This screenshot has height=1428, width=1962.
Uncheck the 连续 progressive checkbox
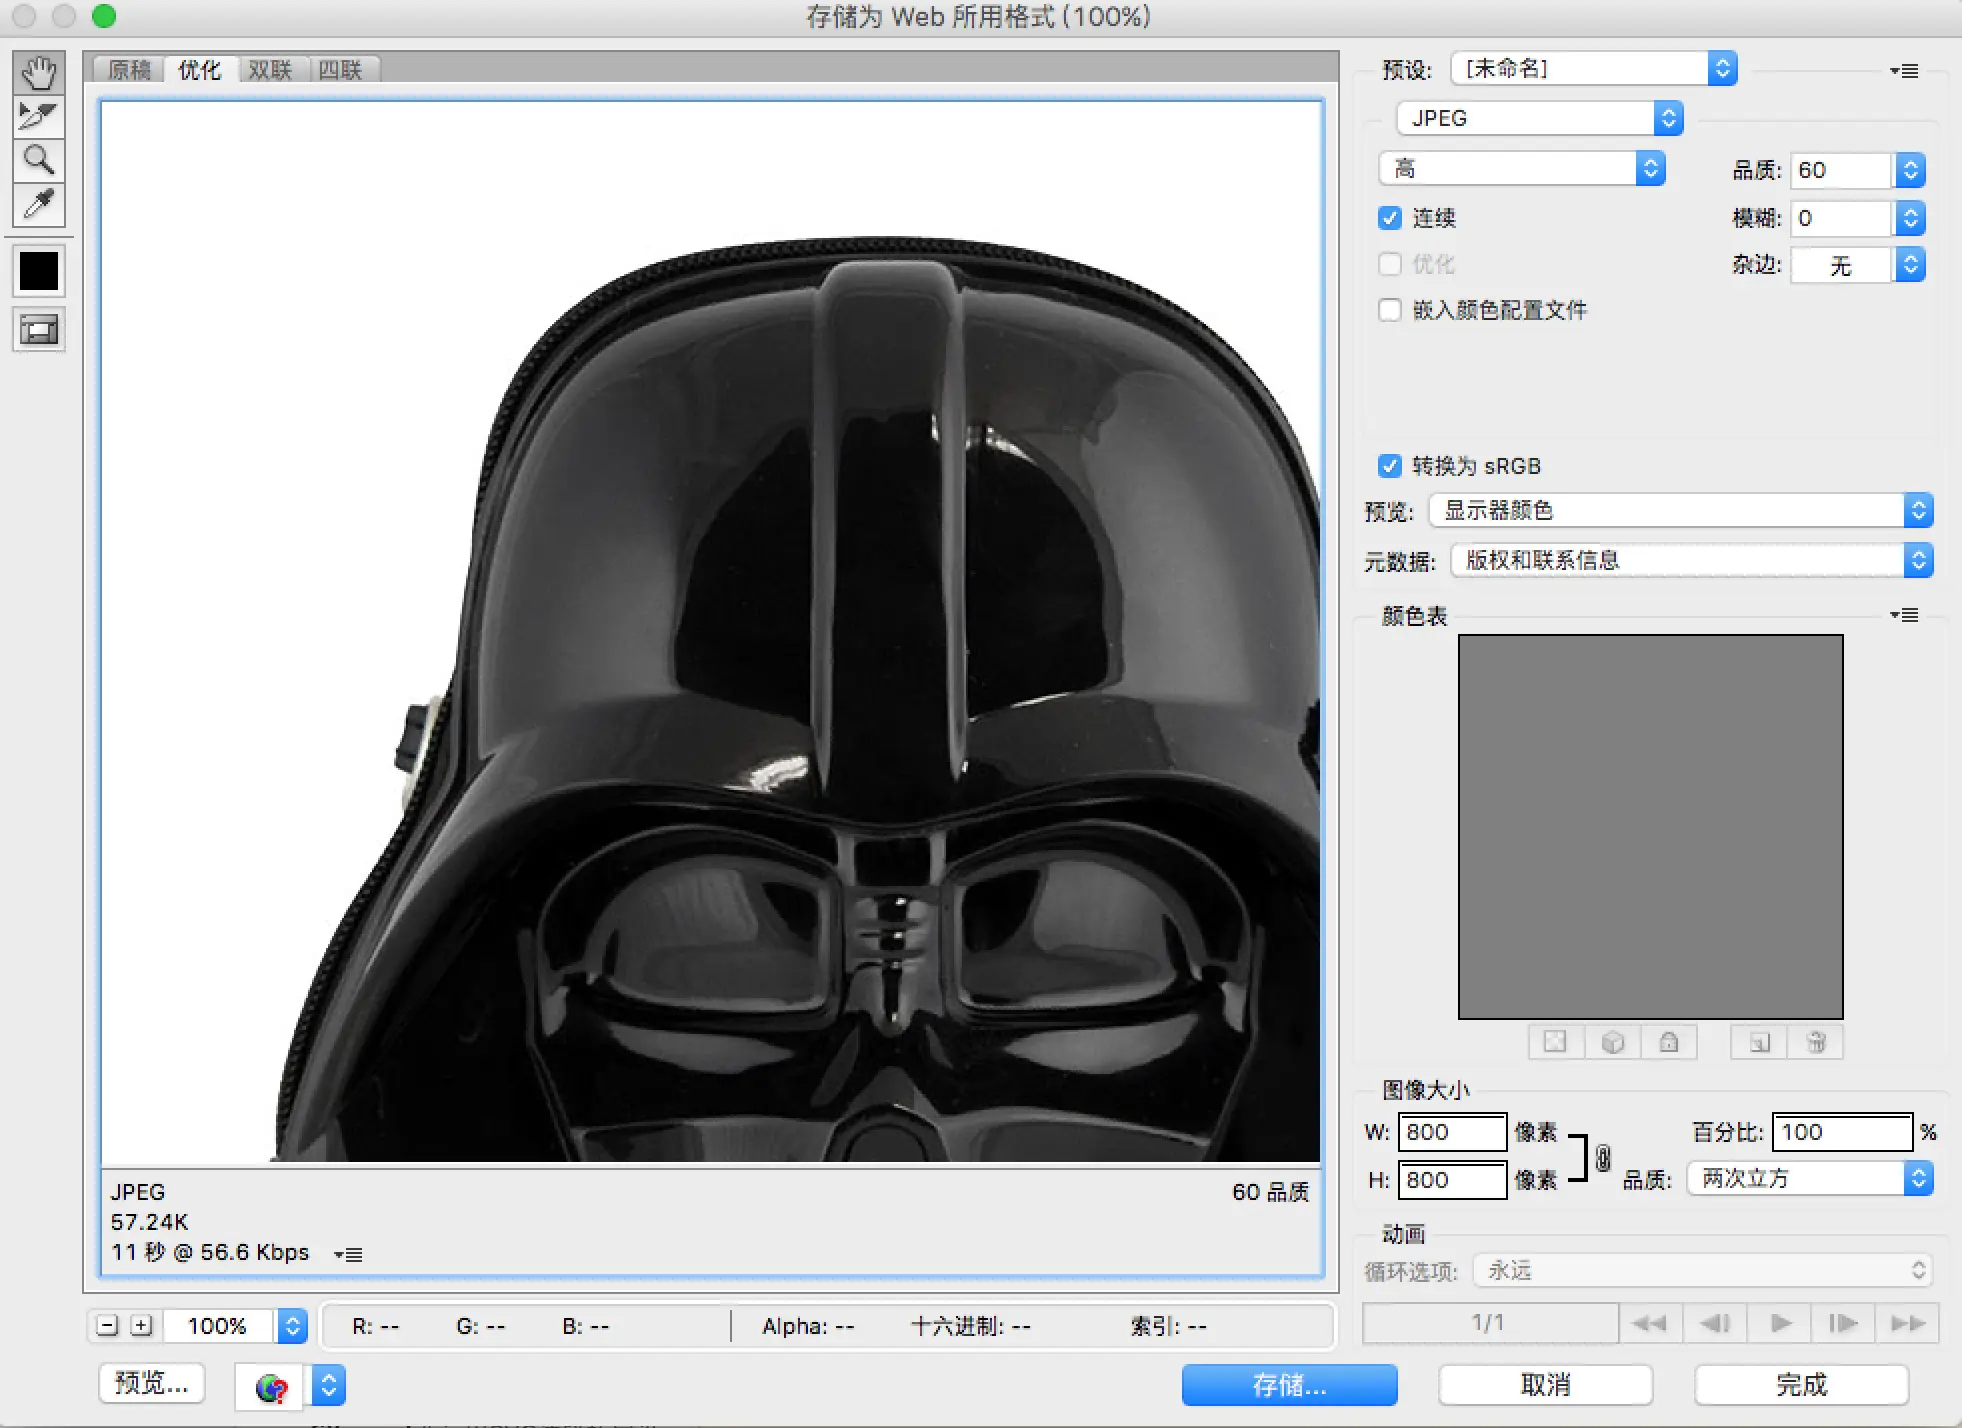(1390, 218)
